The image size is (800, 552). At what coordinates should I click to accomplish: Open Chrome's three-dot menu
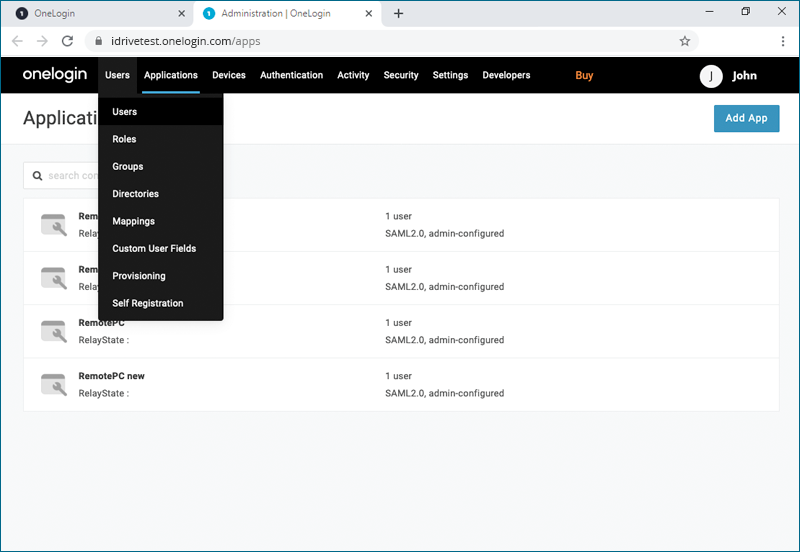782,41
